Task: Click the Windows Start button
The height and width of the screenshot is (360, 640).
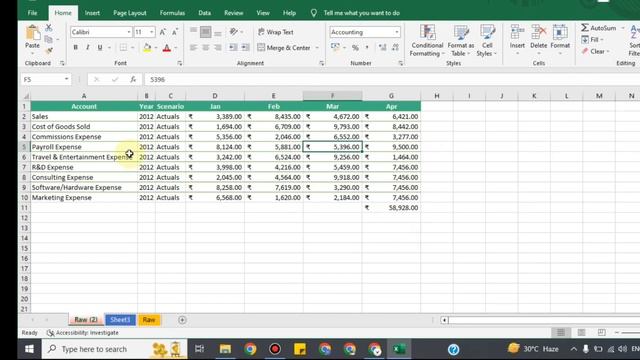Action: point(29,349)
